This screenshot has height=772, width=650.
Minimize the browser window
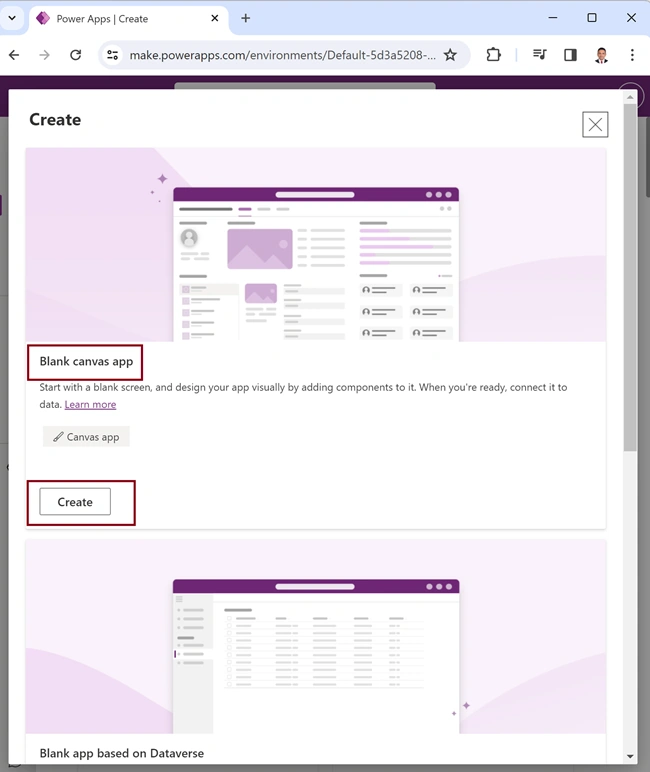tap(552, 18)
